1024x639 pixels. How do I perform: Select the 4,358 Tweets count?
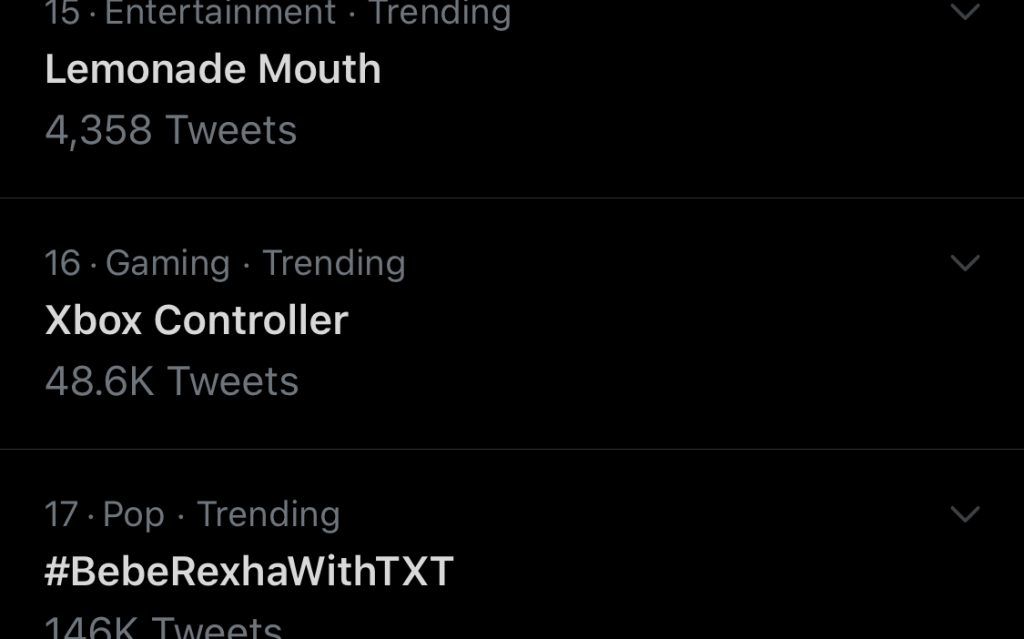(x=171, y=130)
